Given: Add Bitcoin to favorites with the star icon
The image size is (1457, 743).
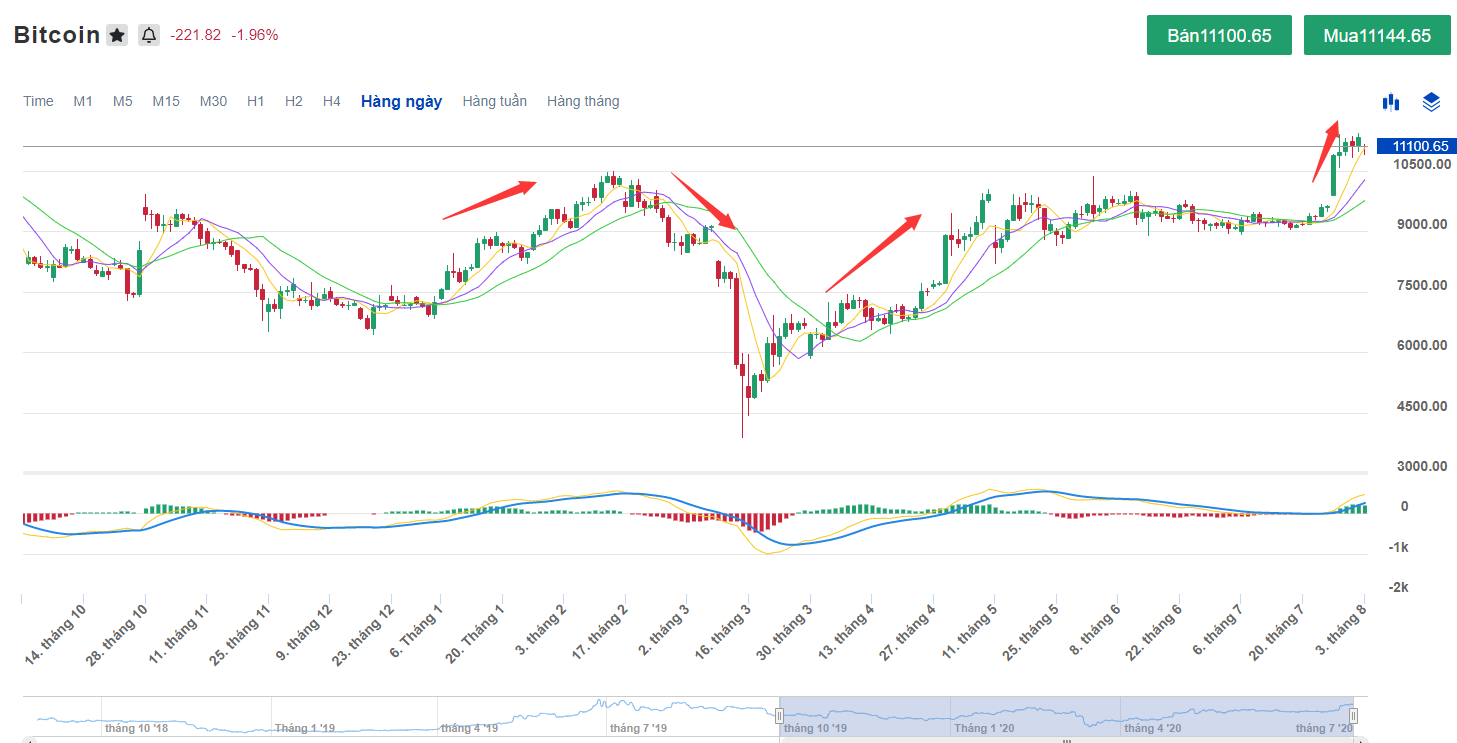Looking at the screenshot, I should point(117,36).
